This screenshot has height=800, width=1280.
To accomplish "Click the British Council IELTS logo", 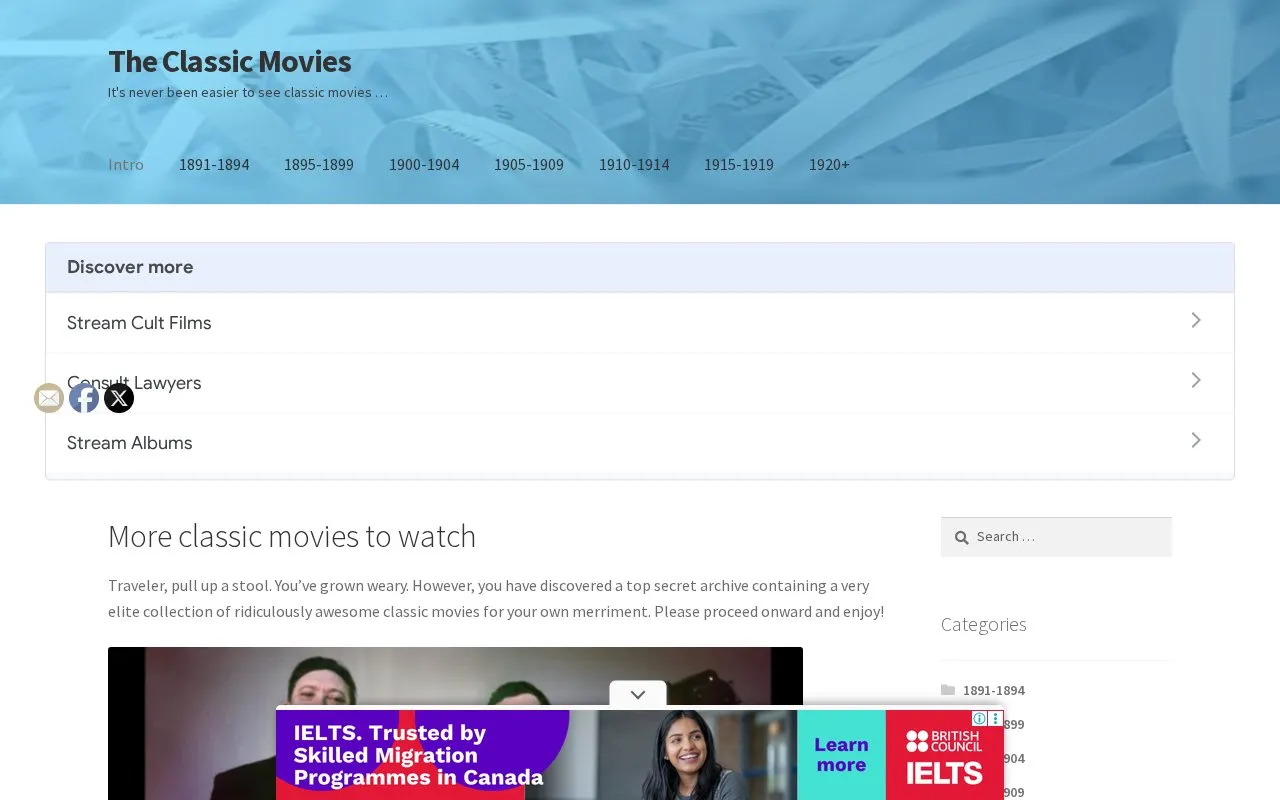I will tap(944, 756).
